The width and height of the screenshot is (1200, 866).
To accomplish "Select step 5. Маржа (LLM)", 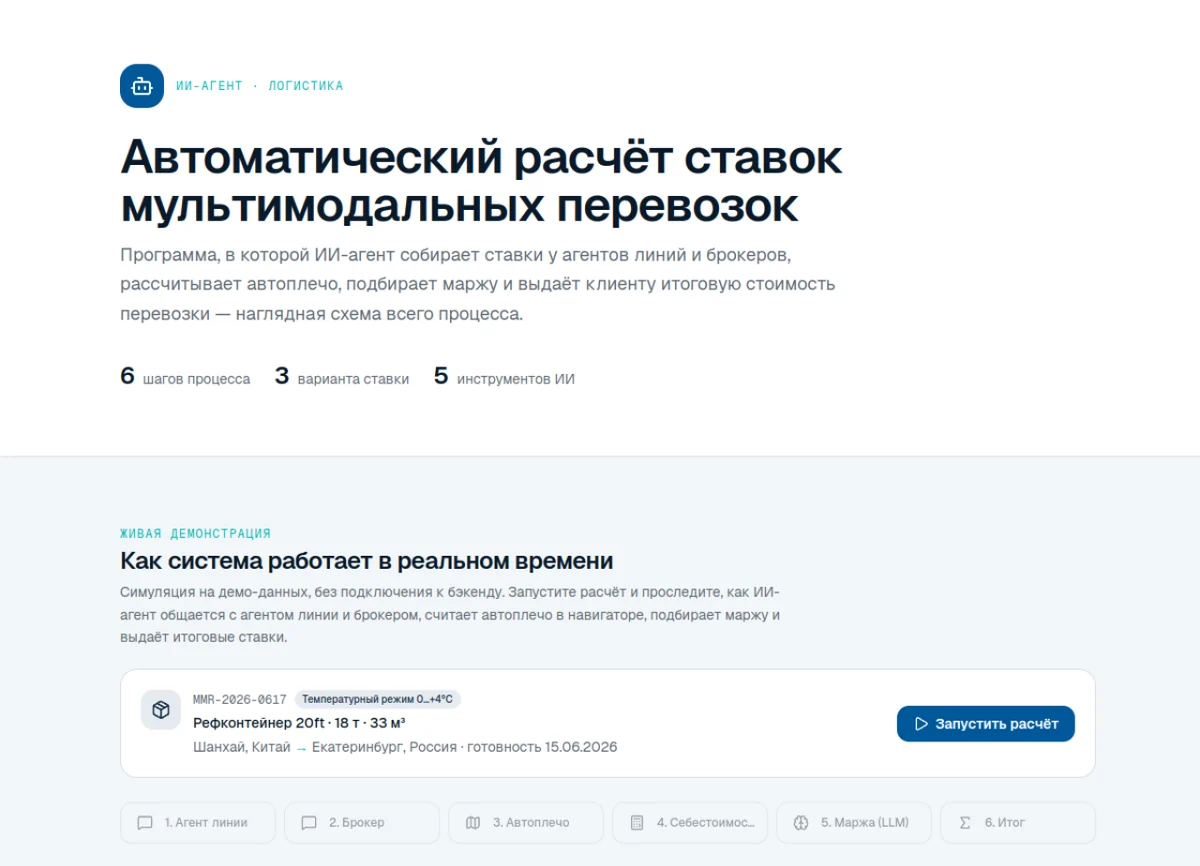I will [854, 823].
